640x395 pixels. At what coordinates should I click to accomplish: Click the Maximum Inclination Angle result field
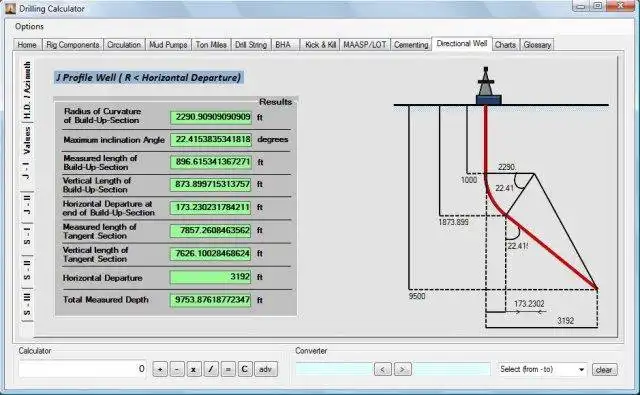coord(211,140)
